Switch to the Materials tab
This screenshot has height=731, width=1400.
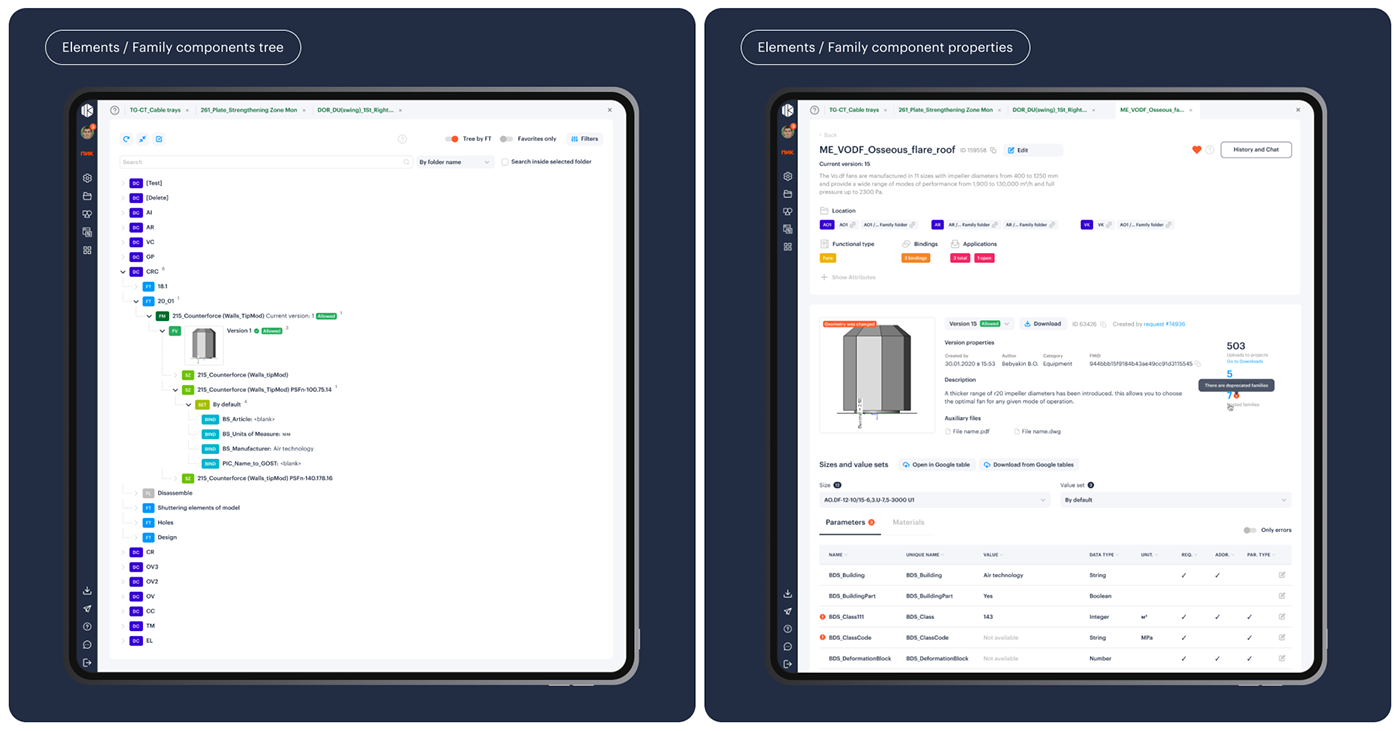(x=908, y=522)
